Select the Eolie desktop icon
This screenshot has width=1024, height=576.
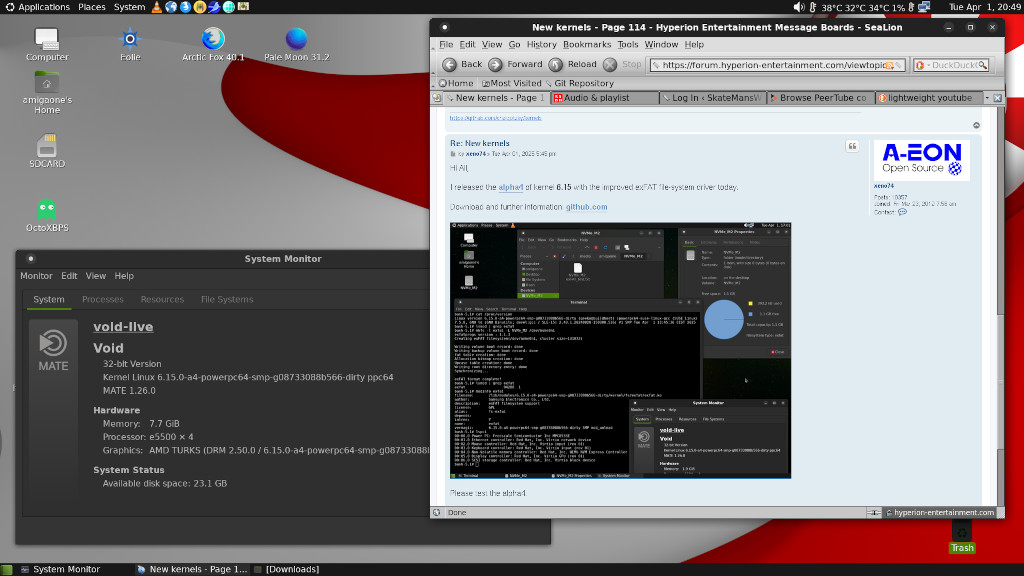tap(130, 44)
